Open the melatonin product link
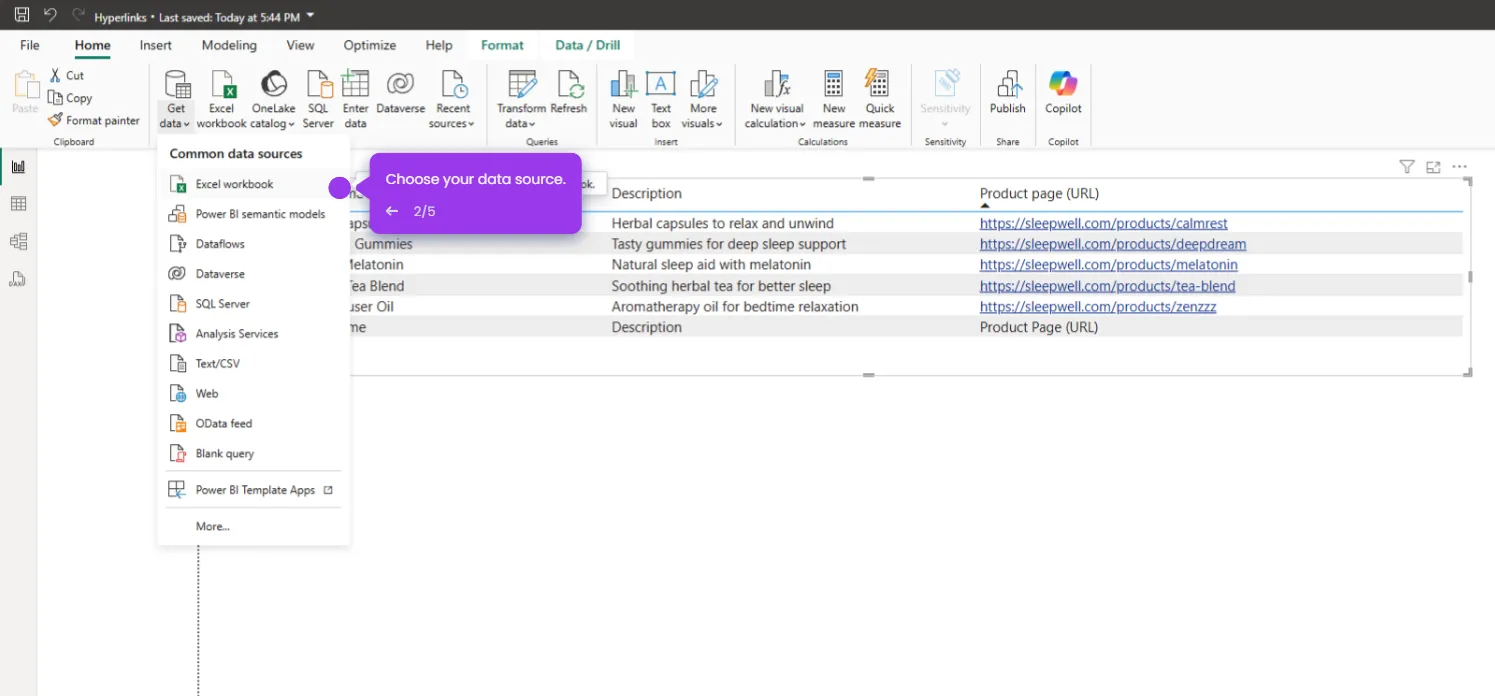The width and height of the screenshot is (1495, 696). (1109, 265)
